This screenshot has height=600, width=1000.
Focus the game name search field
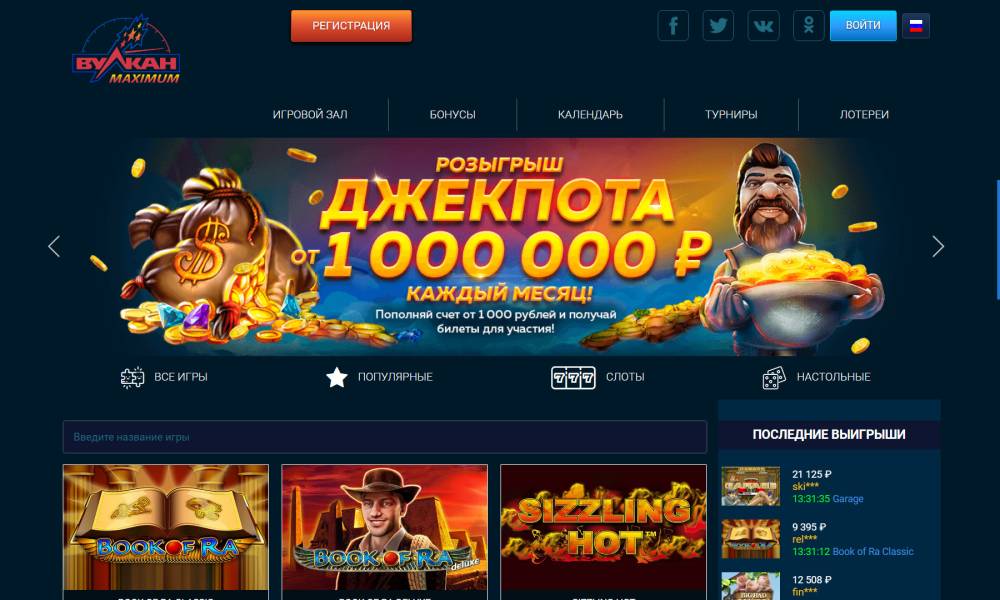tap(385, 437)
